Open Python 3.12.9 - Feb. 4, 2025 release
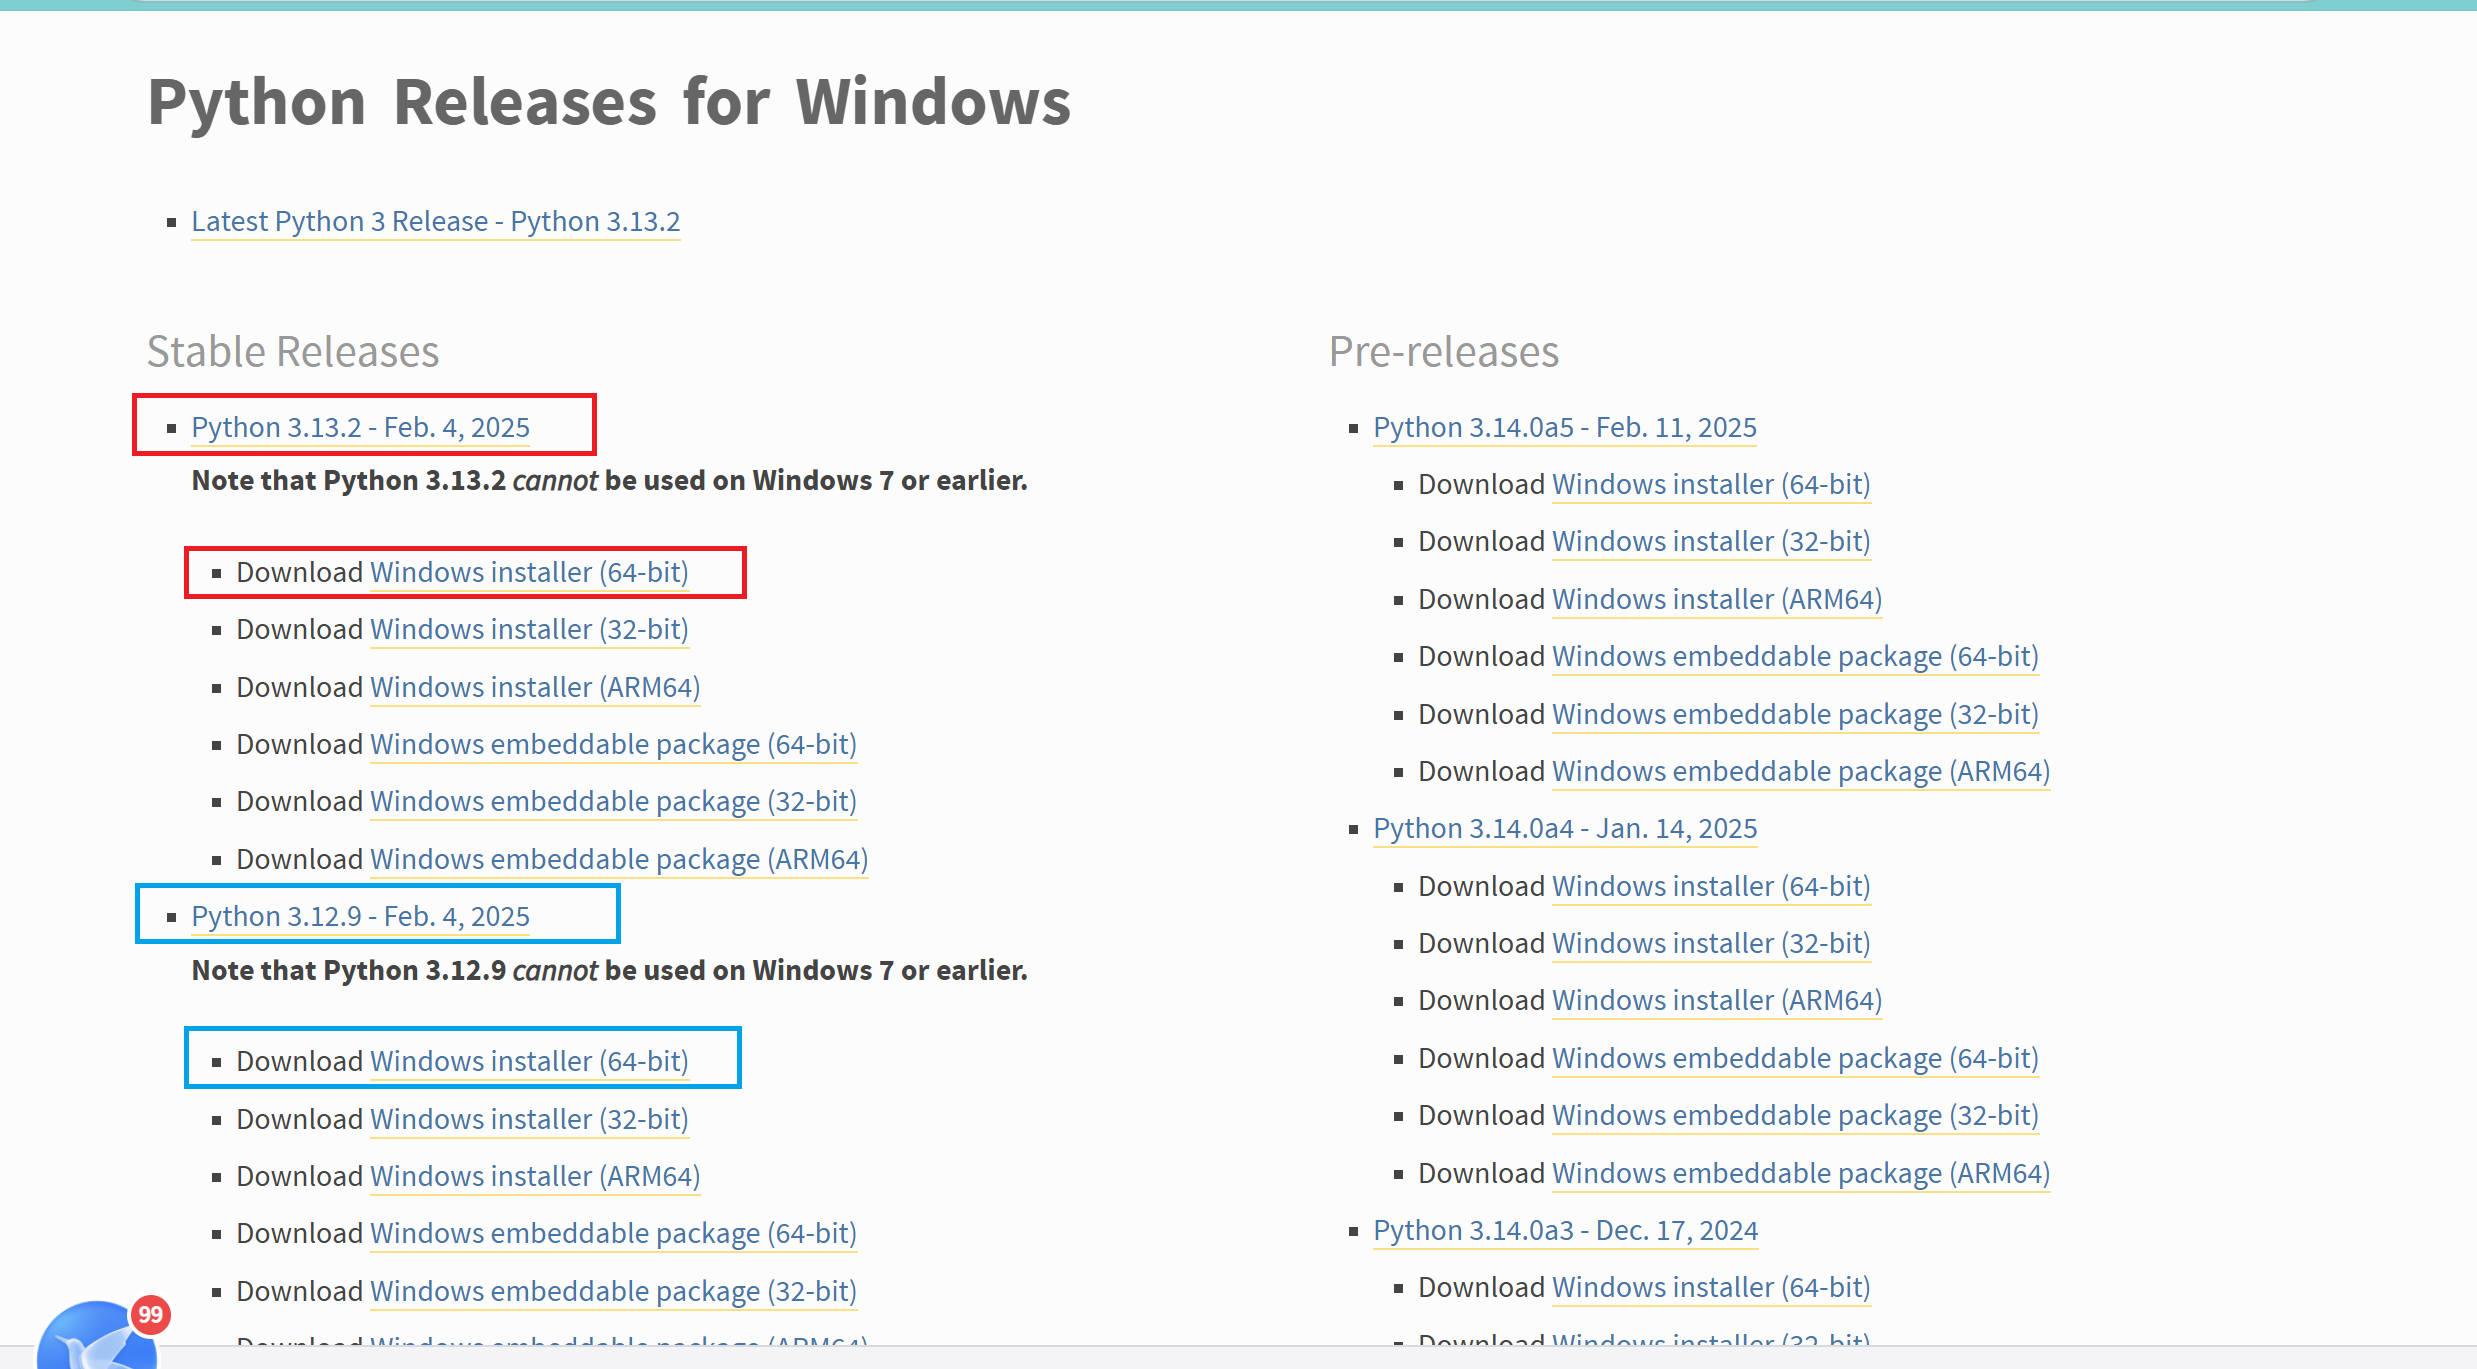 [360, 916]
